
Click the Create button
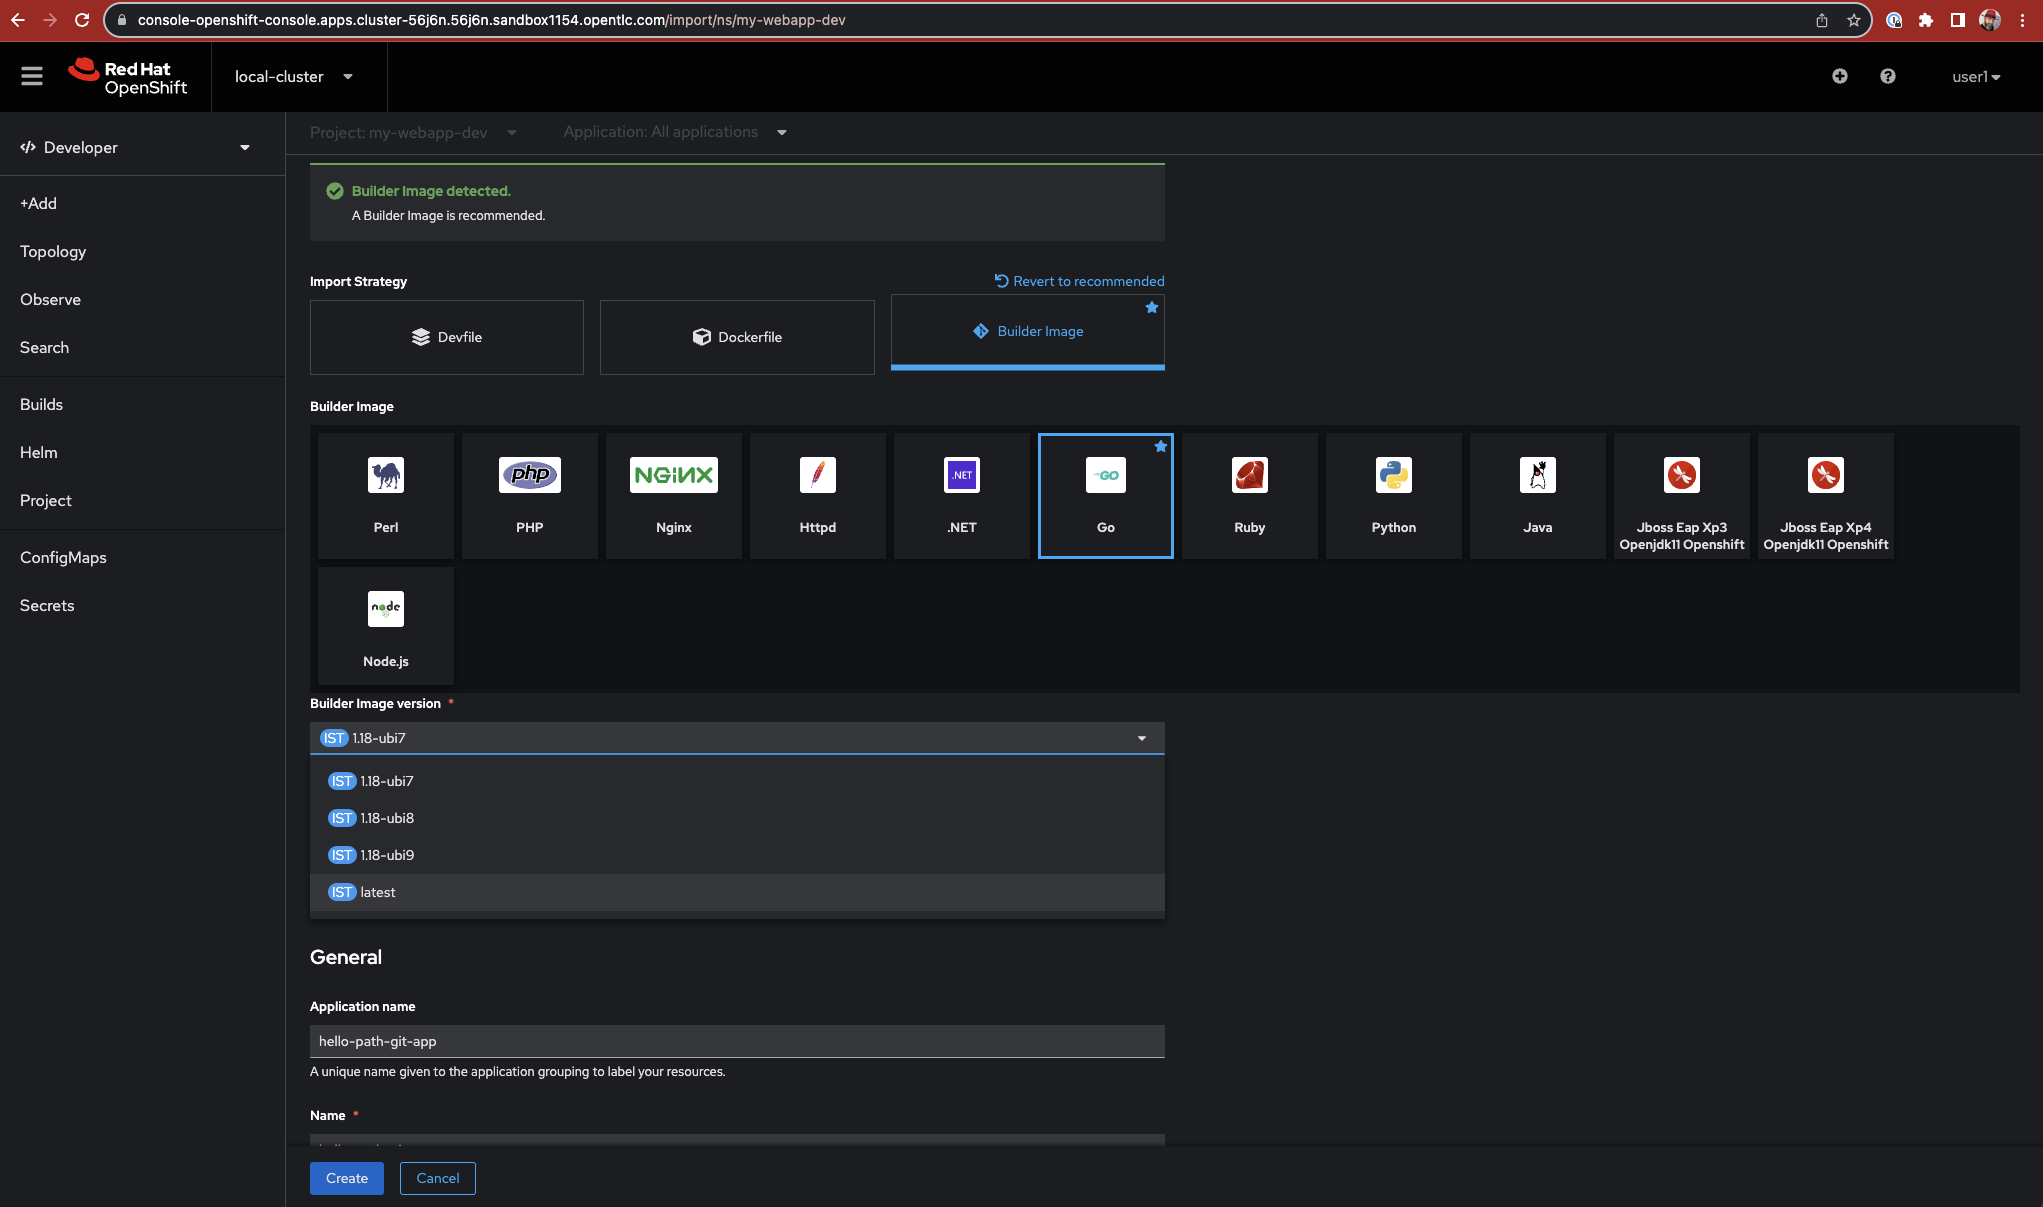pos(346,1178)
